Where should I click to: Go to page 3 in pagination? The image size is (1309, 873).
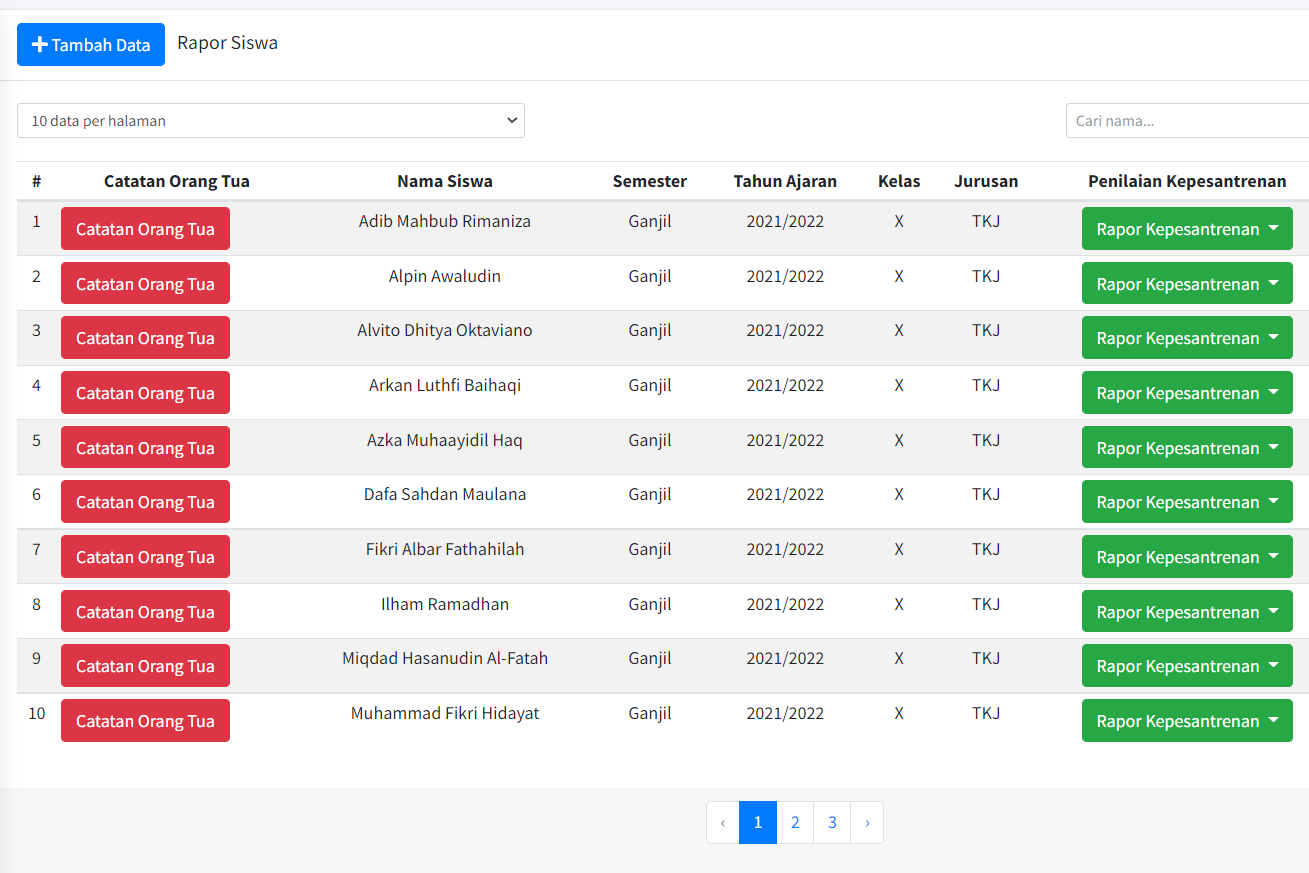click(x=831, y=822)
